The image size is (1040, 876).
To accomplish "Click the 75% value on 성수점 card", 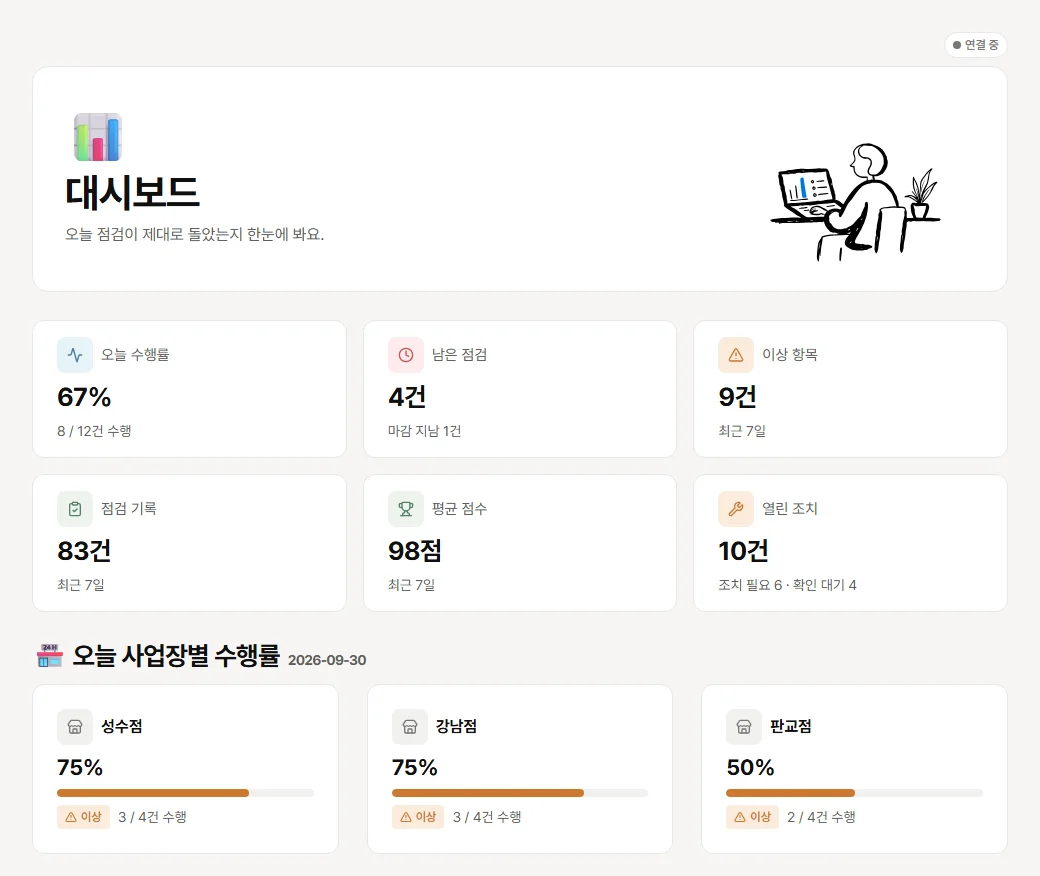I will click(x=80, y=767).
